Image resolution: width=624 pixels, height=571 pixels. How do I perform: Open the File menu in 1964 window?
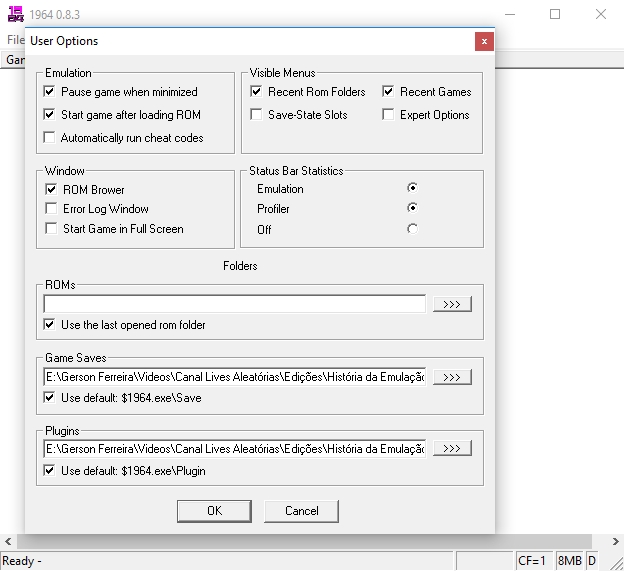16,40
